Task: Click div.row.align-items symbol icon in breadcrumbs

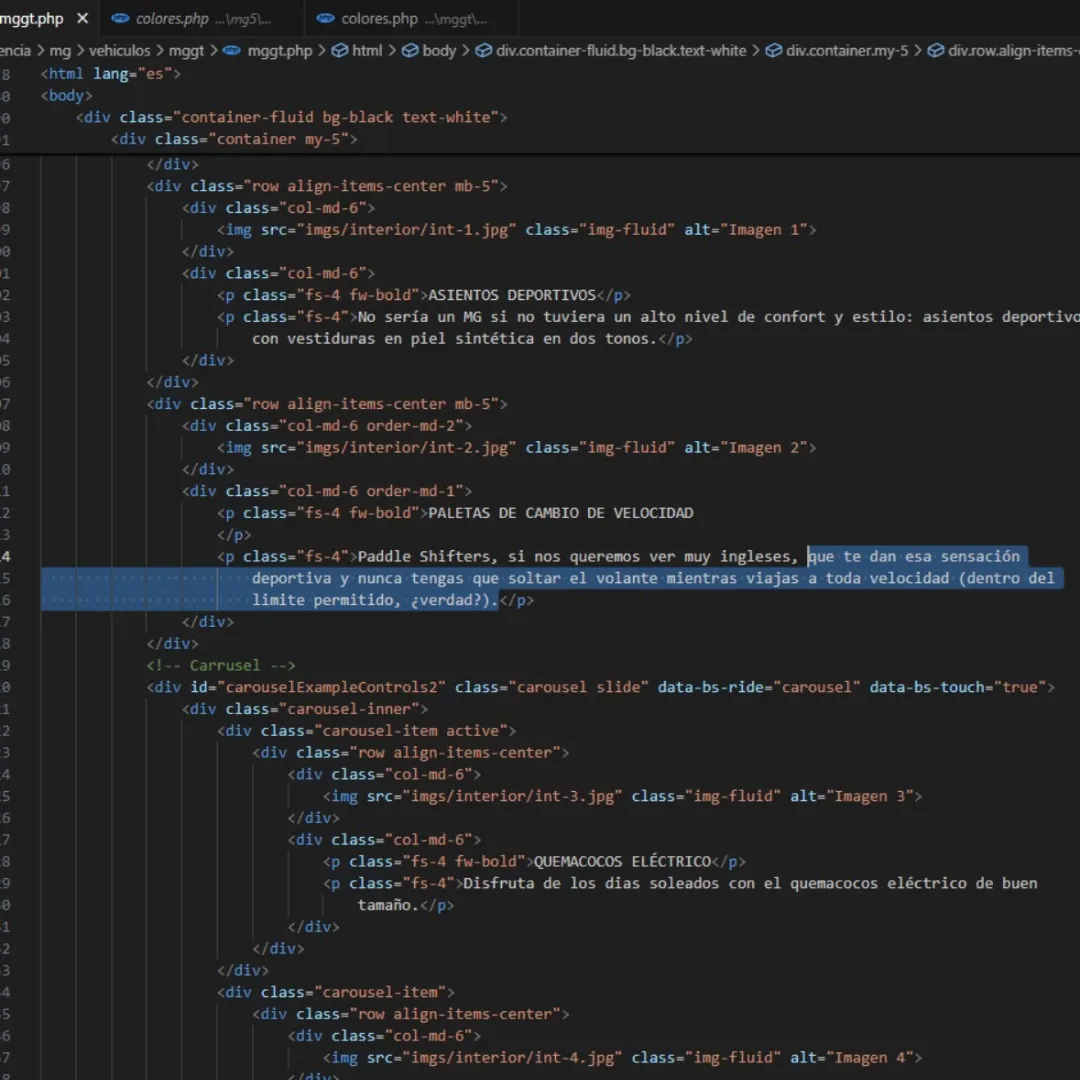Action: pyautogui.click(x=935, y=50)
